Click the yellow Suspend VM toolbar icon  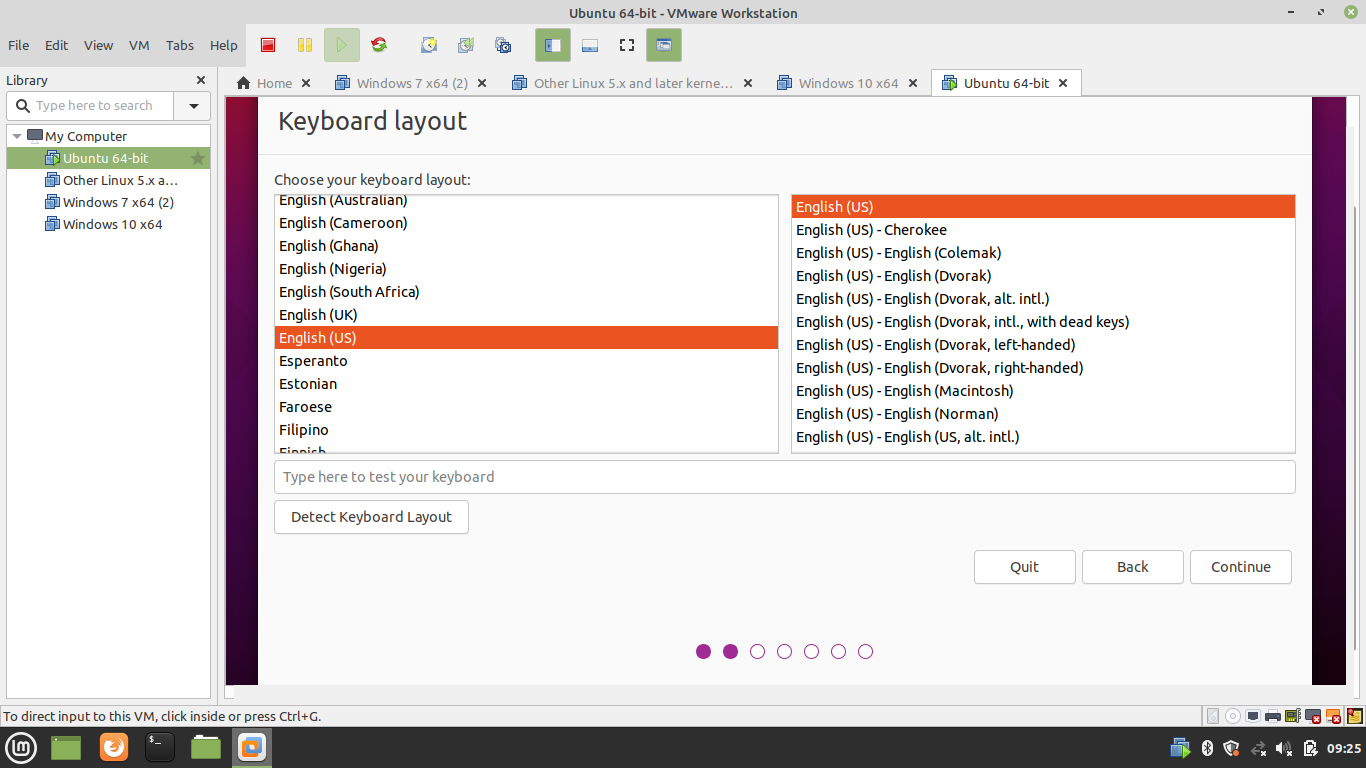(305, 45)
